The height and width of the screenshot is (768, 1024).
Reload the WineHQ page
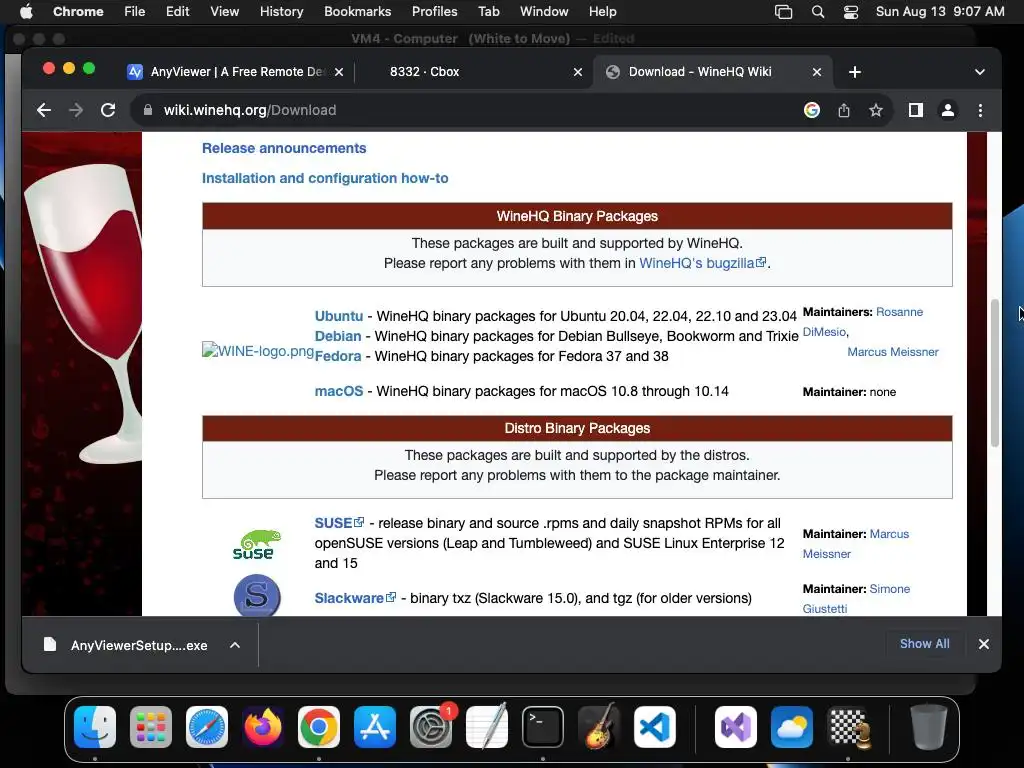(108, 110)
